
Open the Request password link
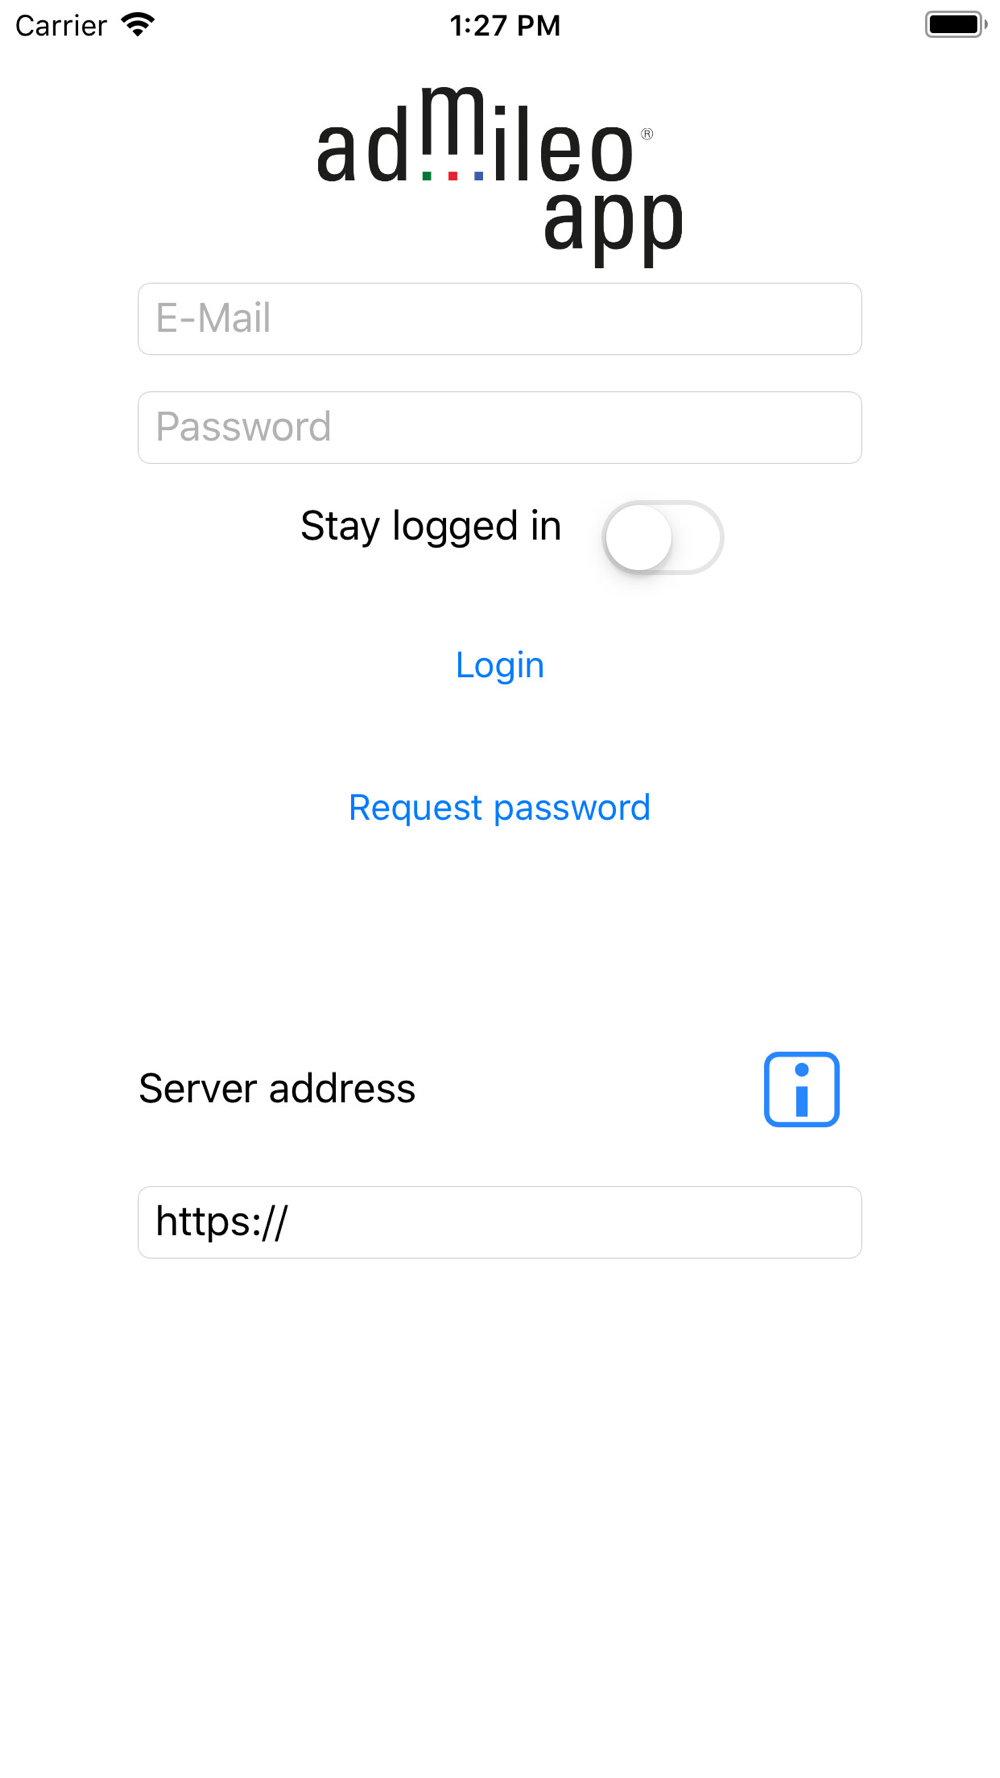click(x=500, y=807)
